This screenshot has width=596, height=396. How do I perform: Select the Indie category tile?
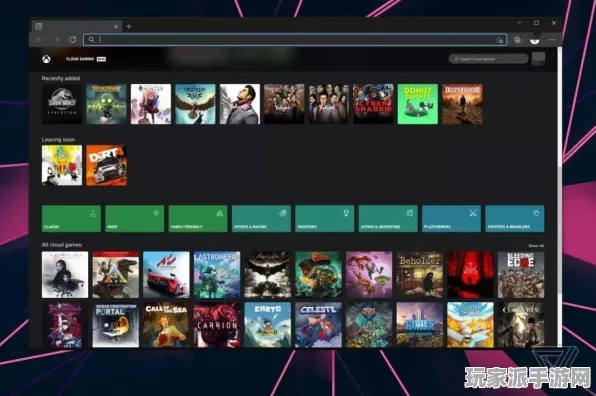(x=135, y=219)
